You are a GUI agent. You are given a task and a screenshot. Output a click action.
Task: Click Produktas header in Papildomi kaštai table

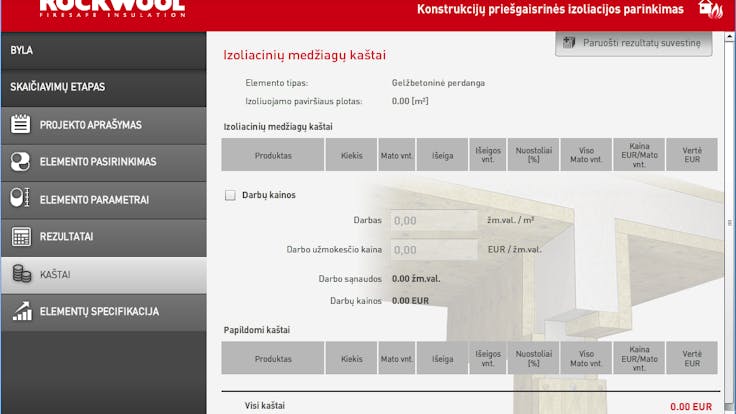pos(273,358)
